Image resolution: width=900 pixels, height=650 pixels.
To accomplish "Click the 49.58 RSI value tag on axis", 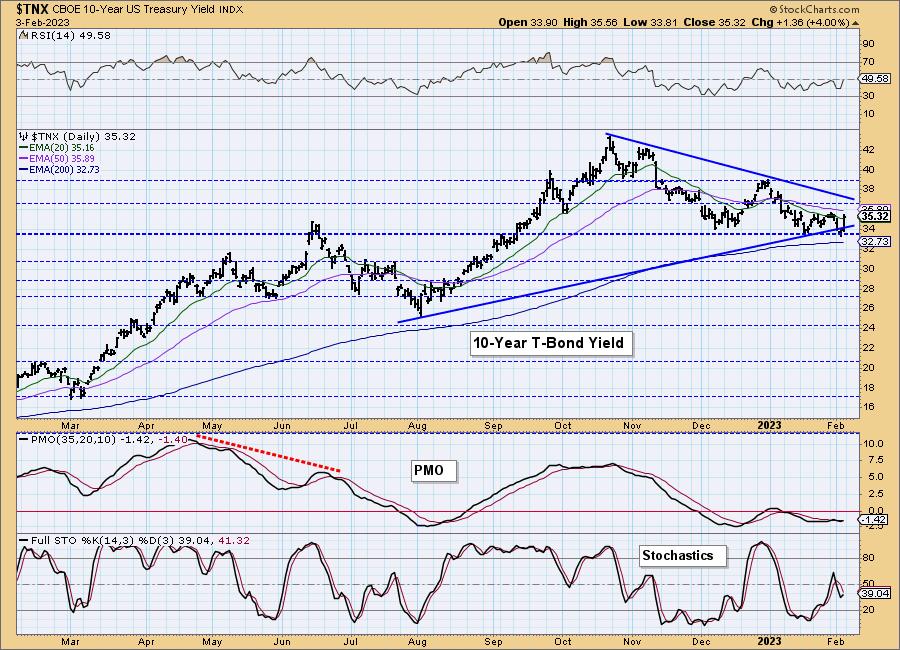I will [875, 79].
